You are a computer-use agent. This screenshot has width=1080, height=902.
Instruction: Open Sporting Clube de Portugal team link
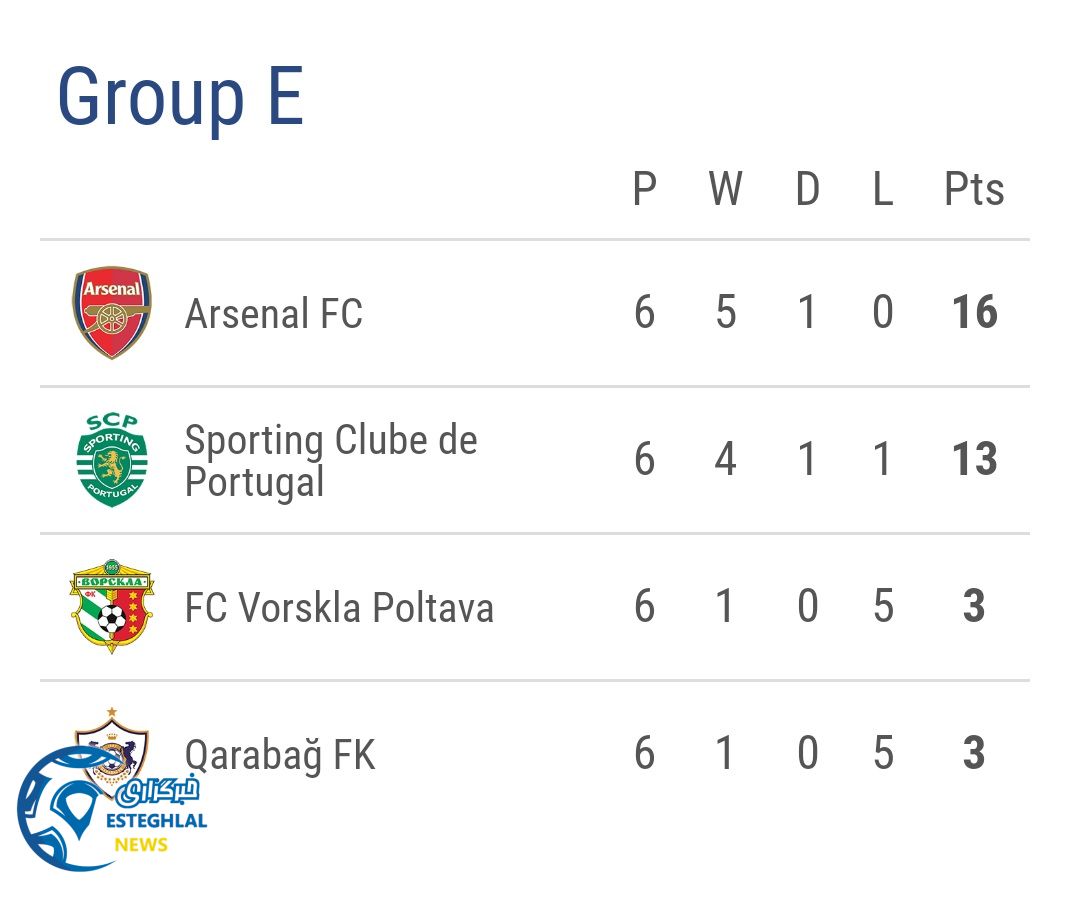point(331,460)
